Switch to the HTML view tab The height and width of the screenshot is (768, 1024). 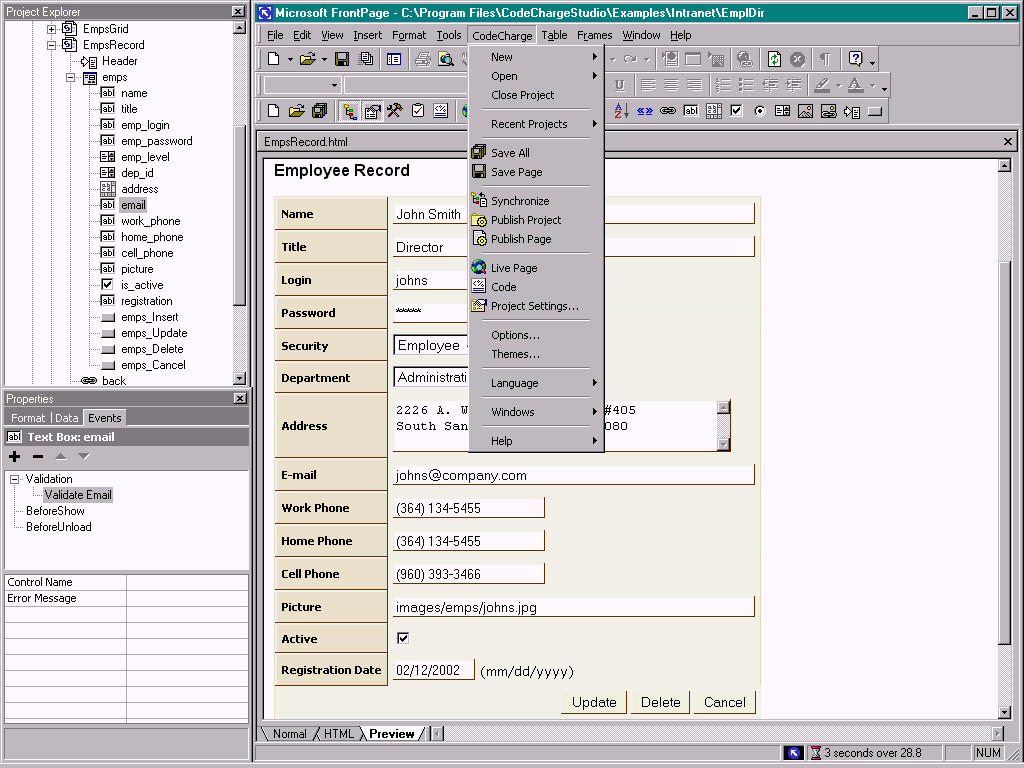[x=338, y=733]
